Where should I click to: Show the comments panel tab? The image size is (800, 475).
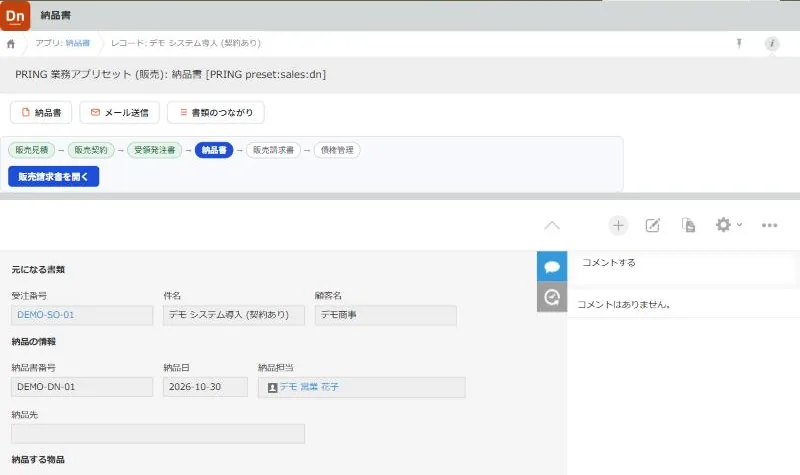point(552,266)
